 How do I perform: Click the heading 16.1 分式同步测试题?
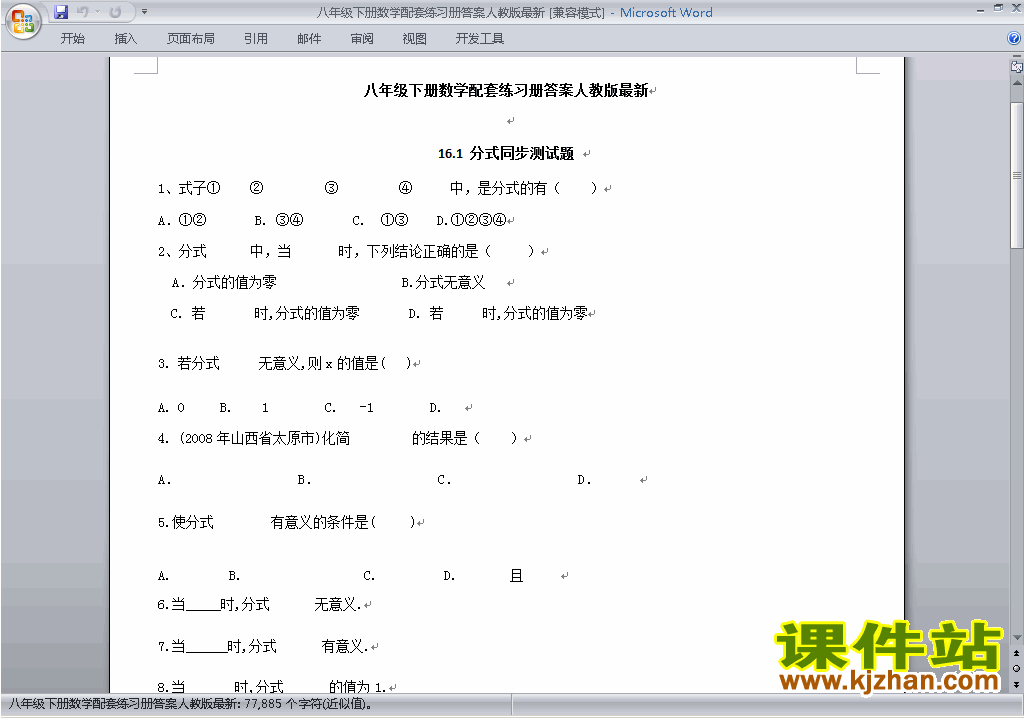pyautogui.click(x=505, y=154)
